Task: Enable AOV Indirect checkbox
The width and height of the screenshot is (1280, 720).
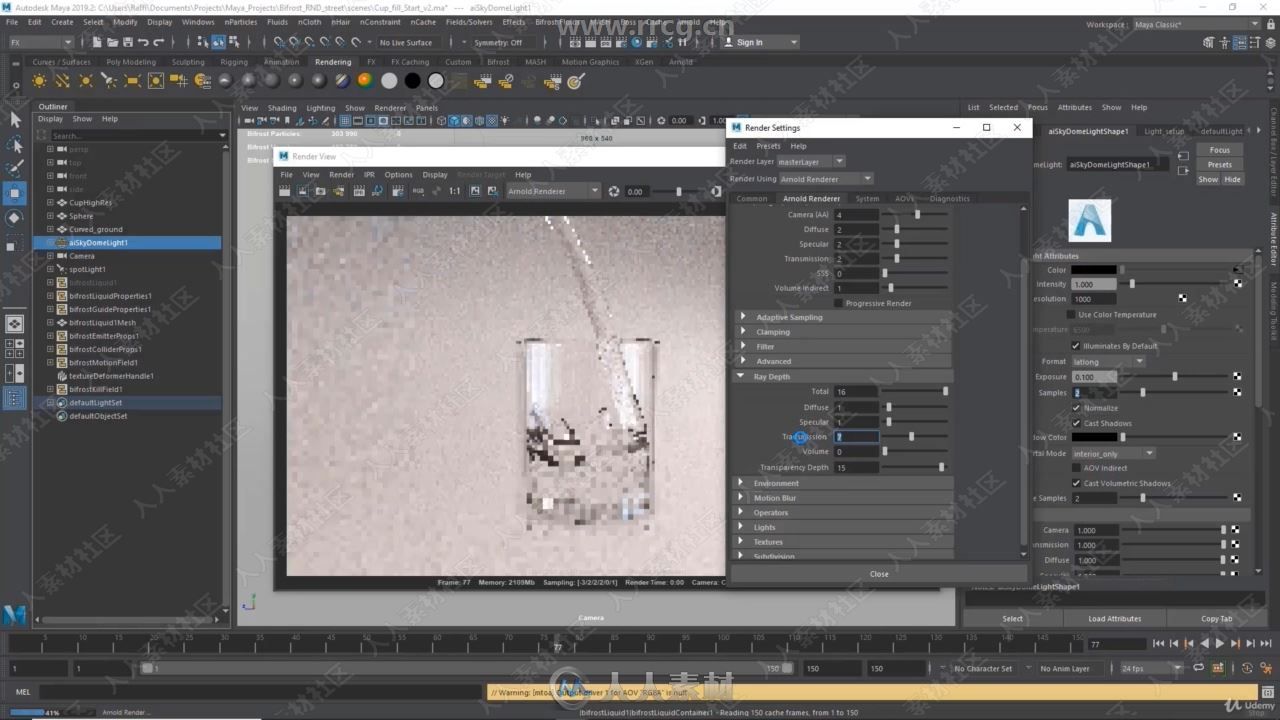Action: [1076, 468]
